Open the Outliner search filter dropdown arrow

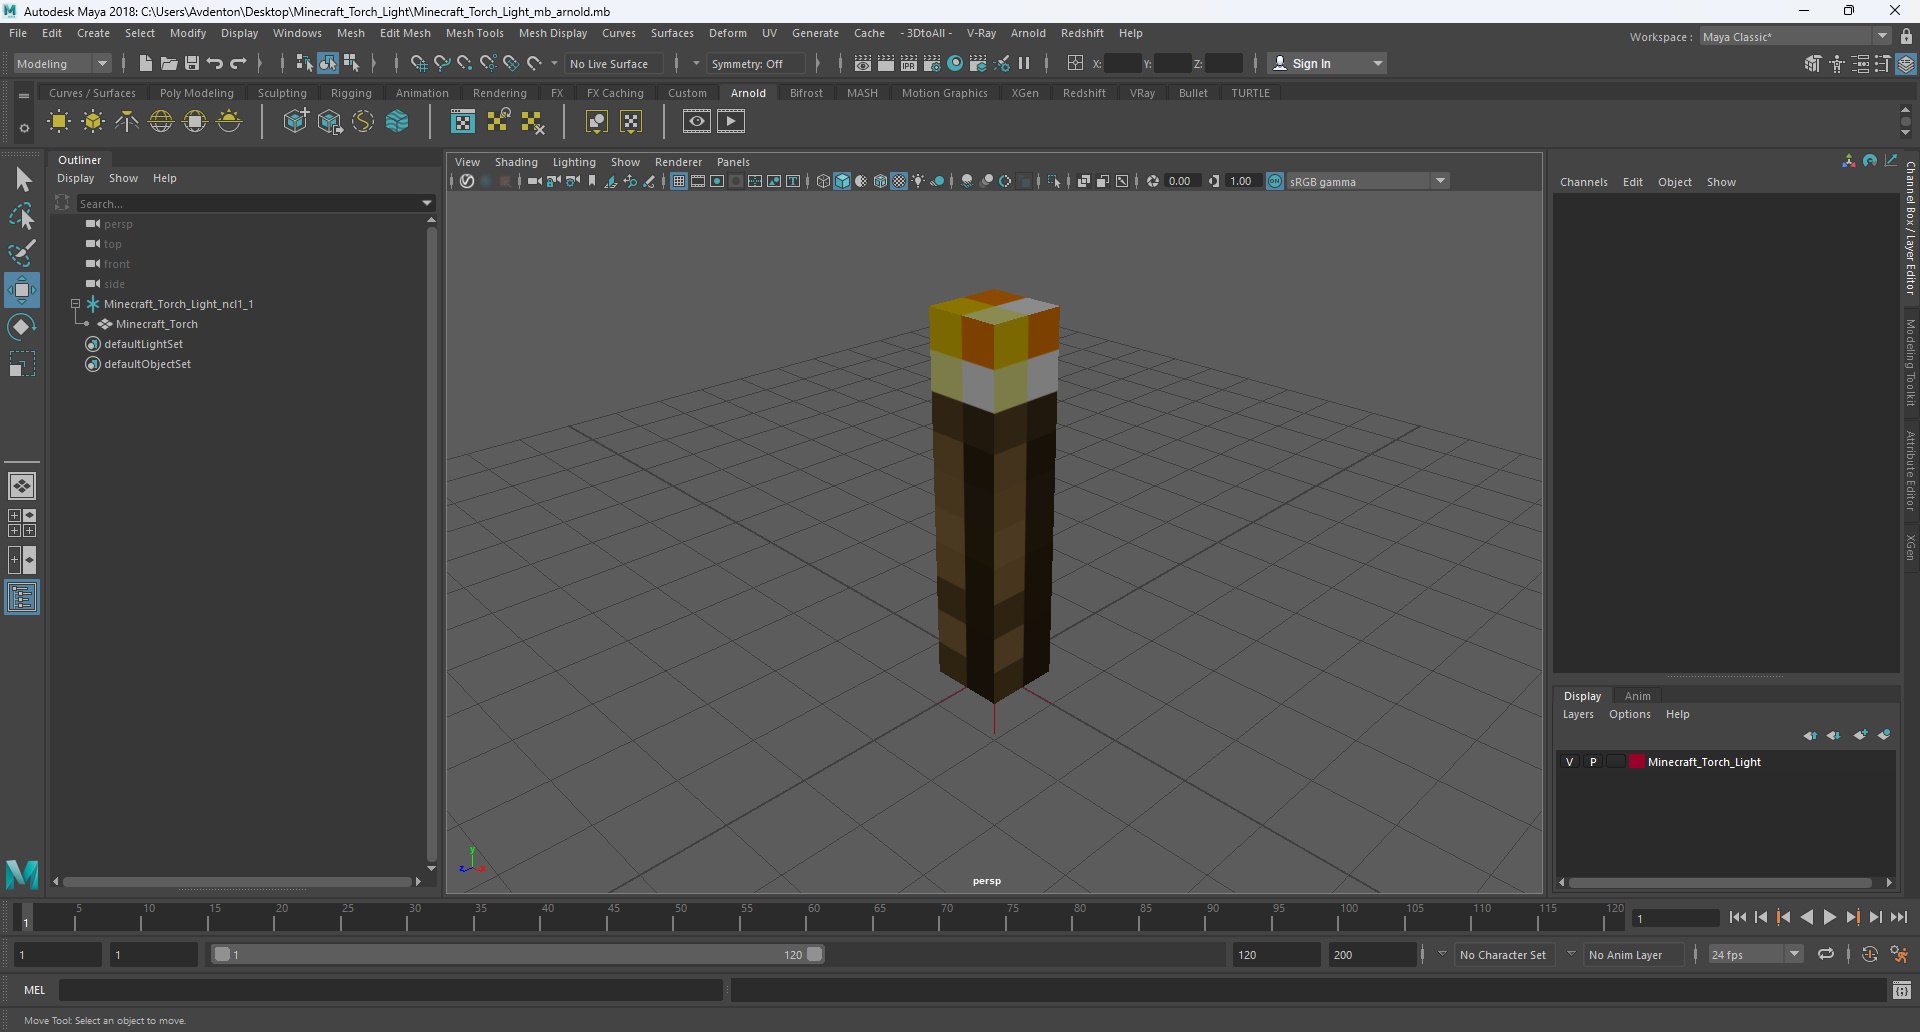point(427,203)
